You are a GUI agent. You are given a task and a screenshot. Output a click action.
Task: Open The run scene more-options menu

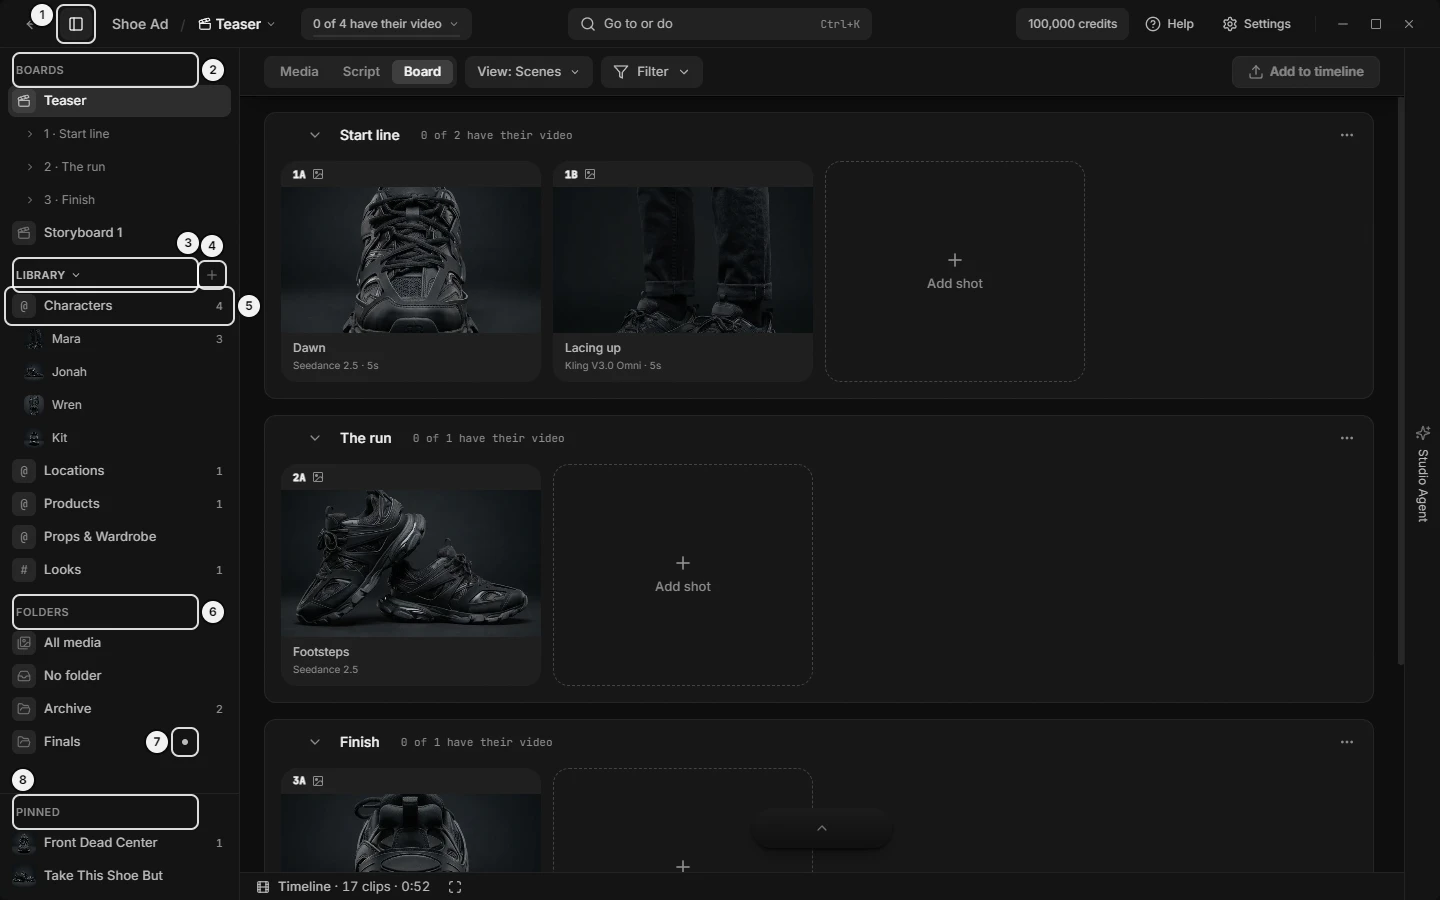[1347, 438]
